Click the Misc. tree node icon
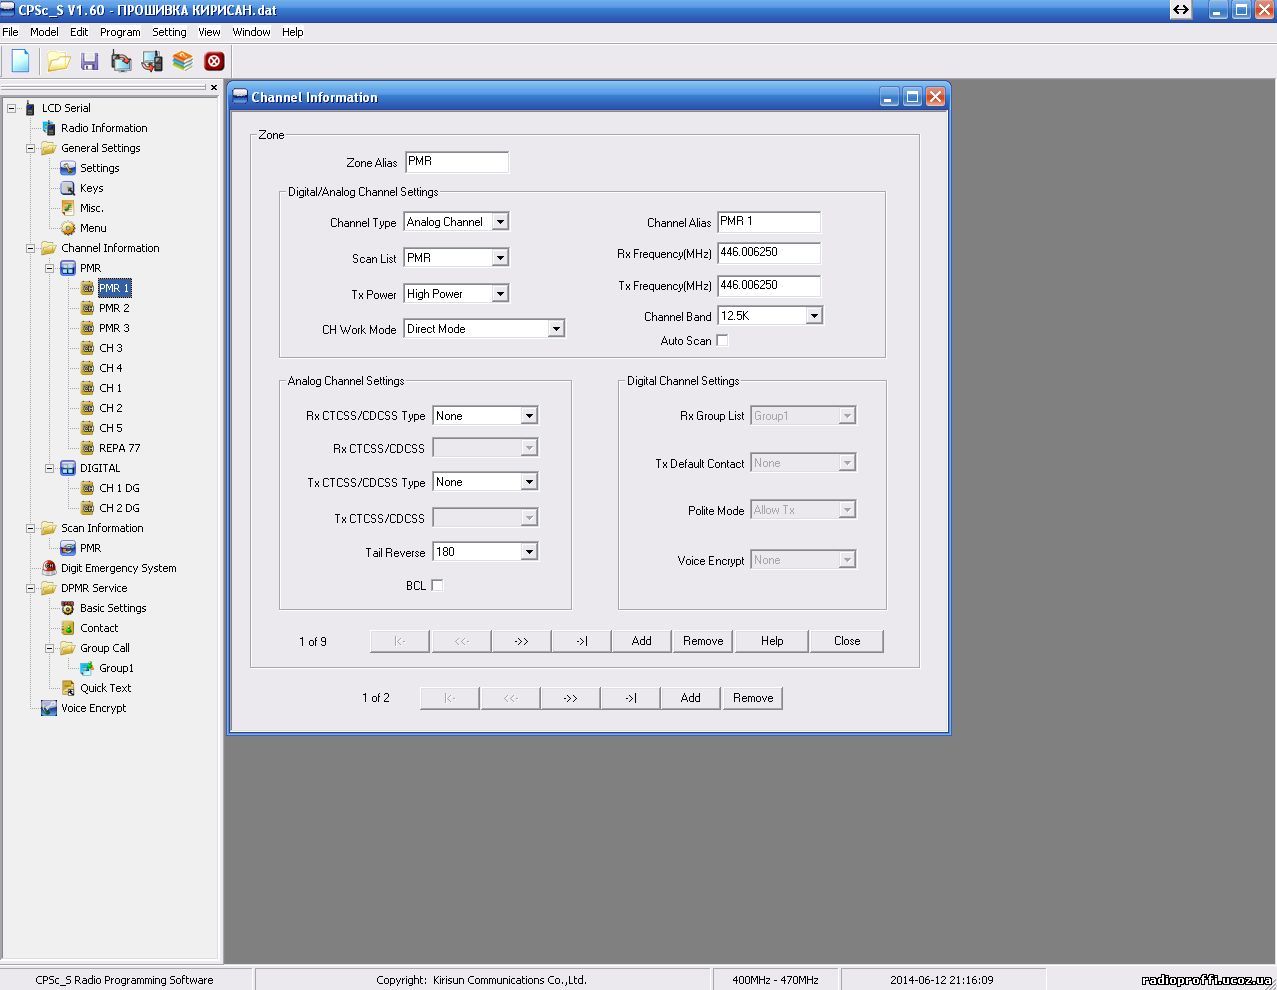Viewport: 1277px width, 990px height. 68,208
